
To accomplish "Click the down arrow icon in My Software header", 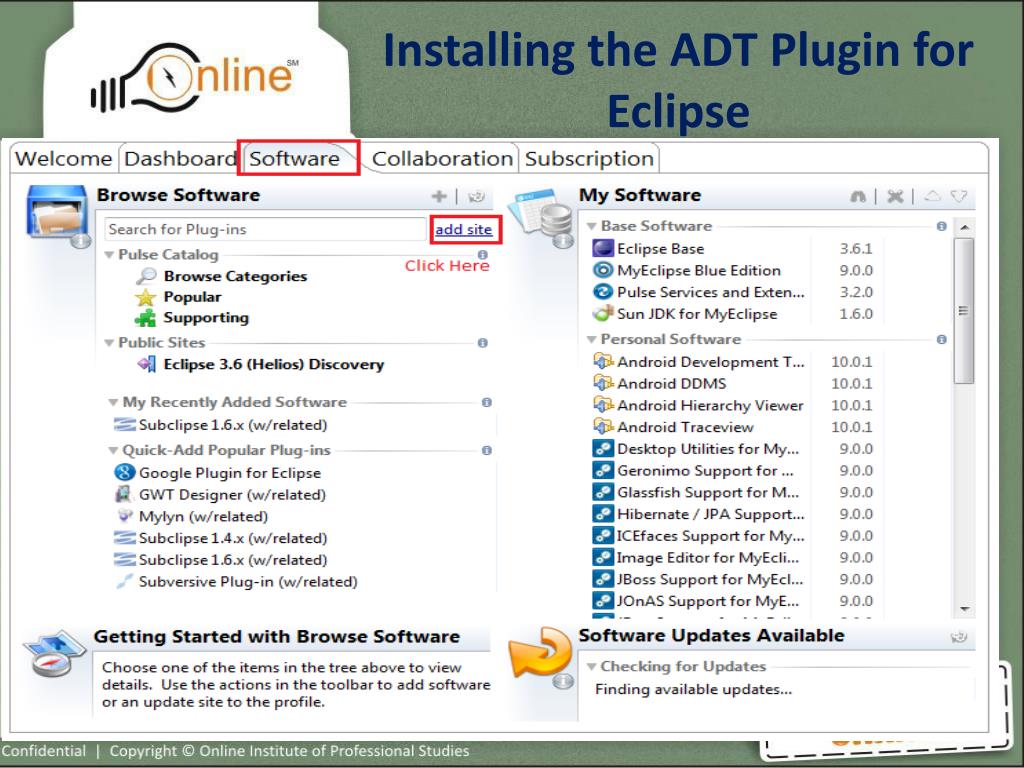I will 959,195.
